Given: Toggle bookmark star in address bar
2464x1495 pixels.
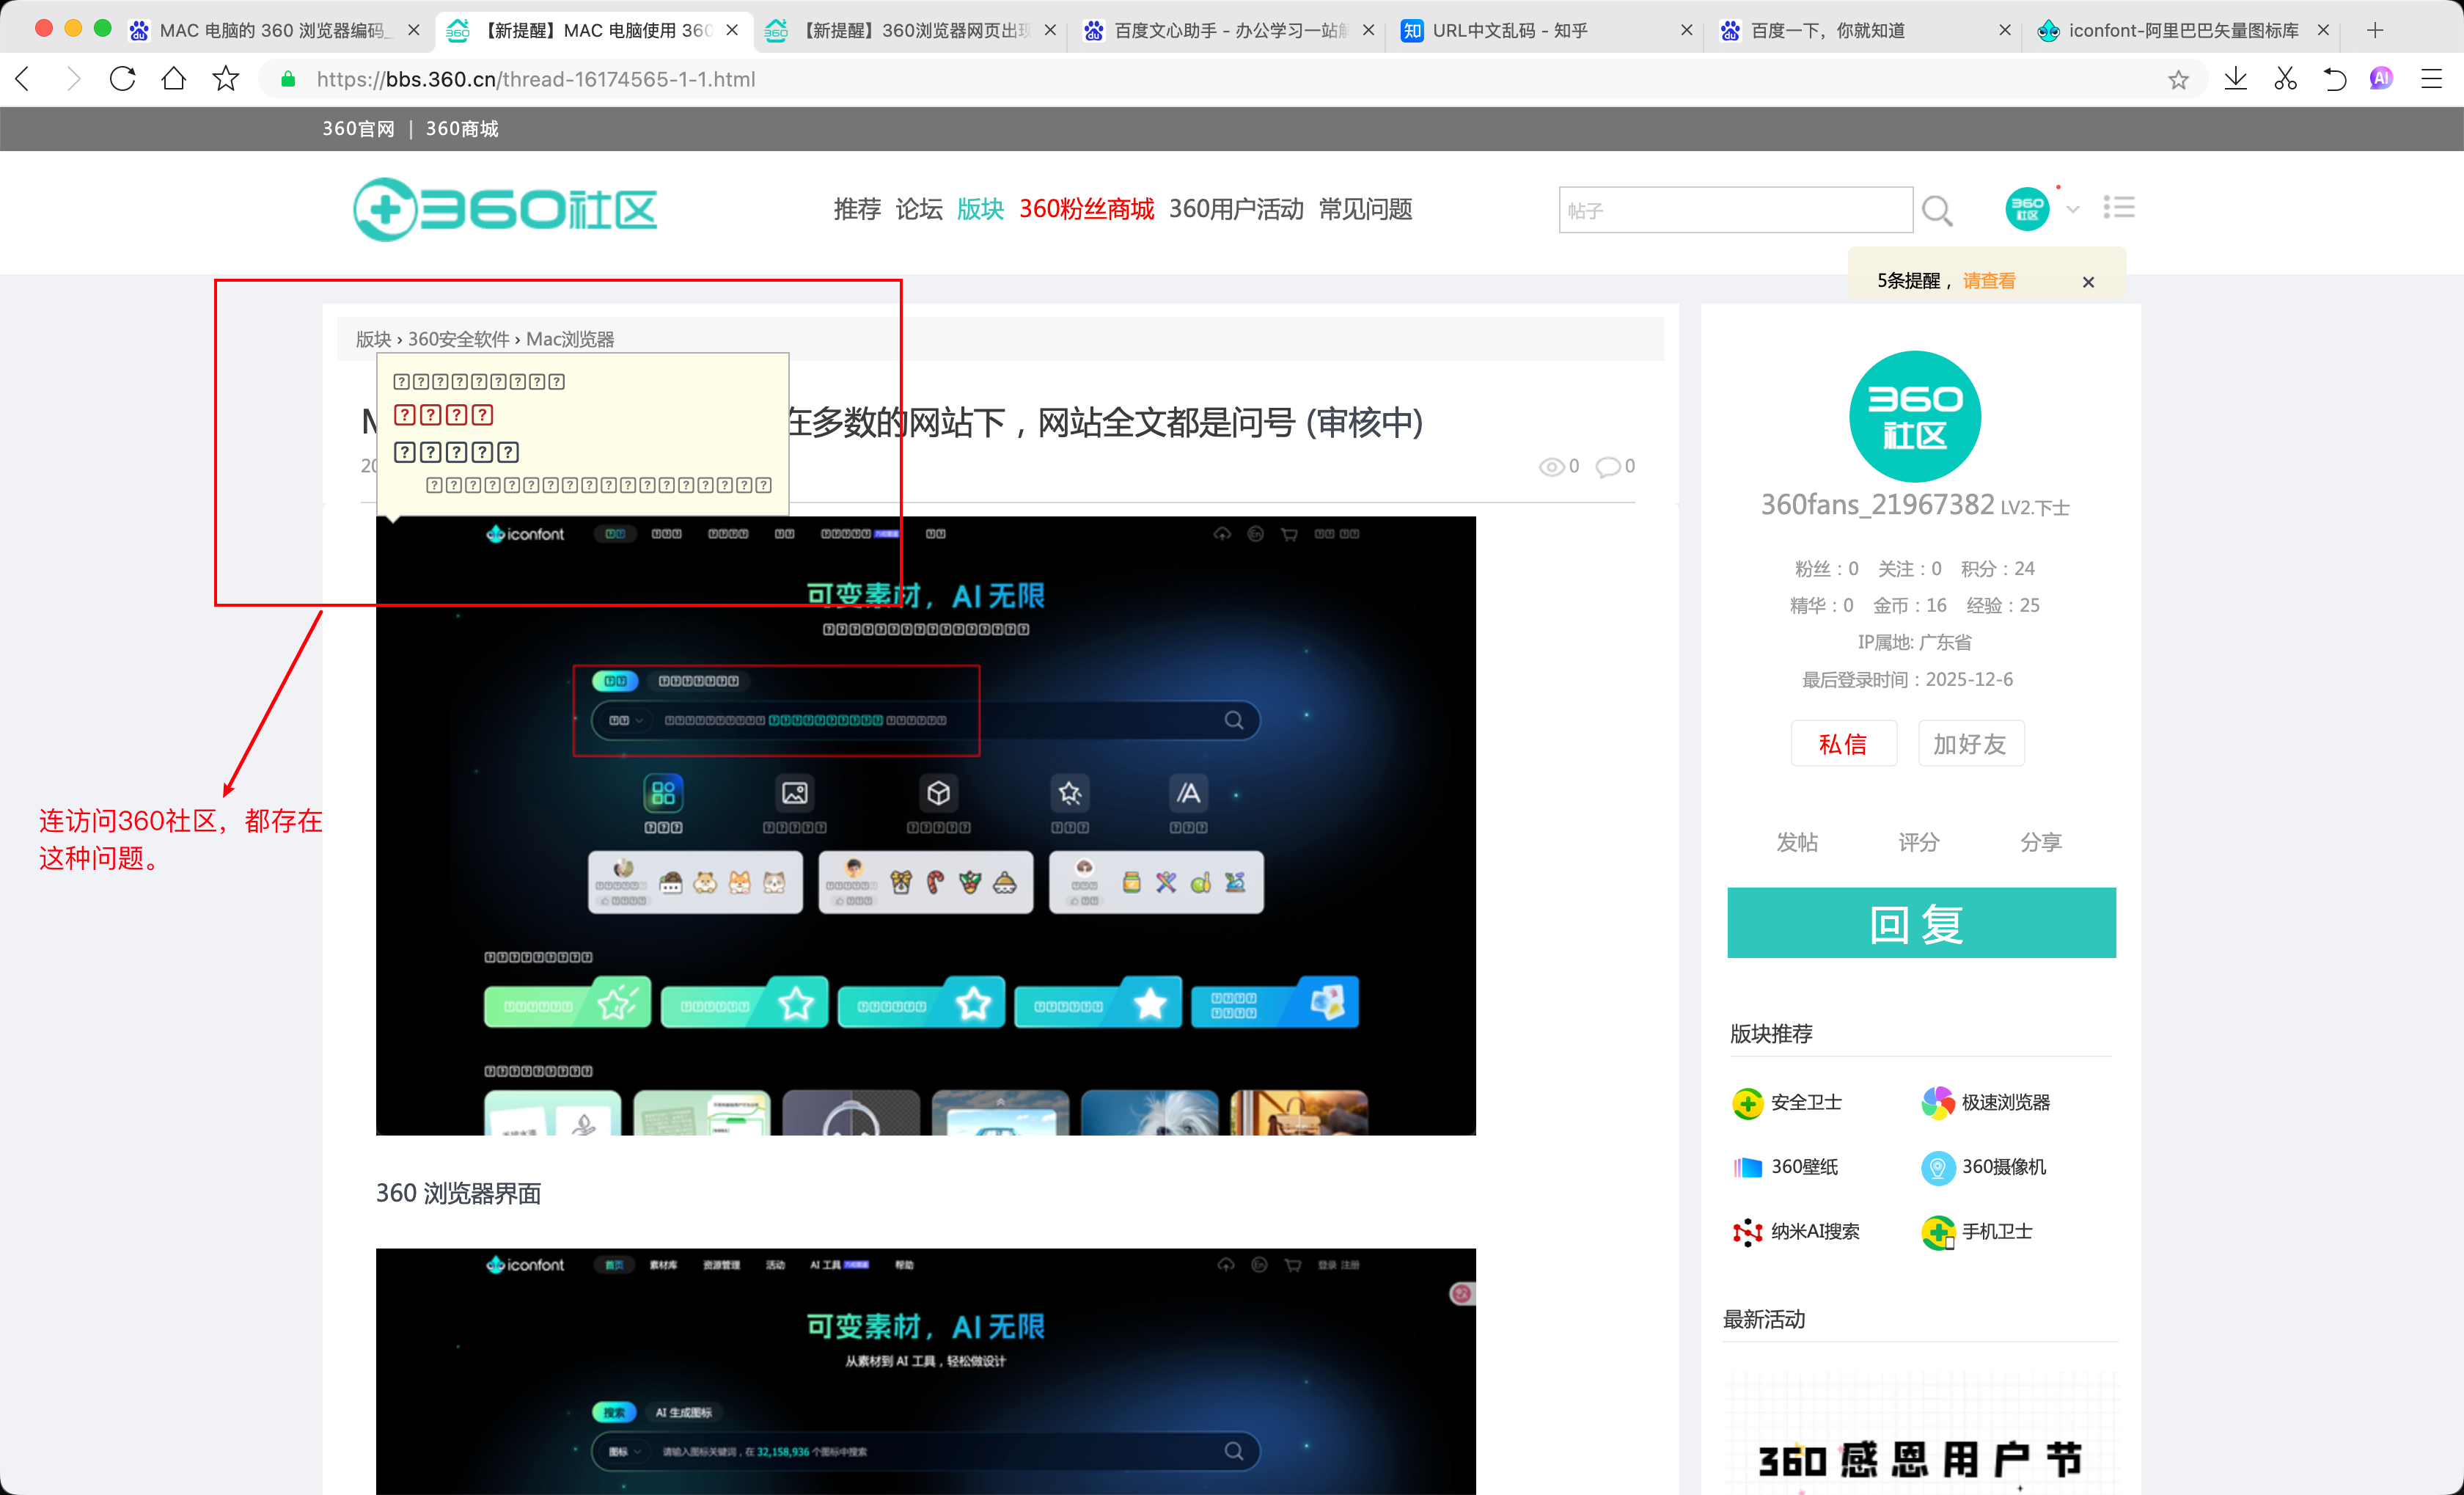Looking at the screenshot, I should click(2179, 80).
